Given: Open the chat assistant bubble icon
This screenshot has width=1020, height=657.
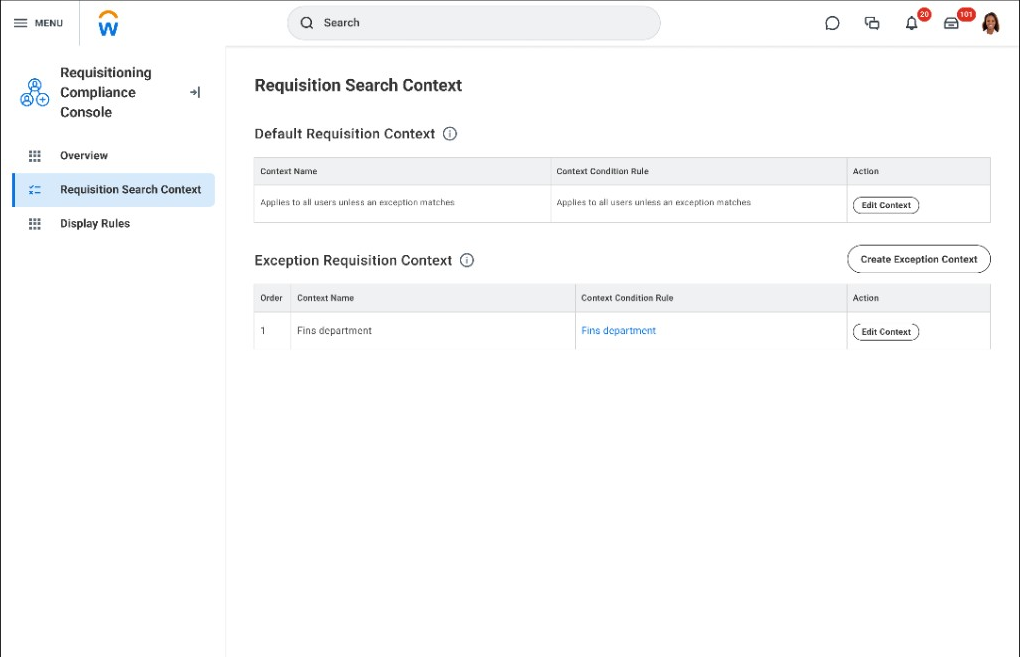Looking at the screenshot, I should click(832, 23).
